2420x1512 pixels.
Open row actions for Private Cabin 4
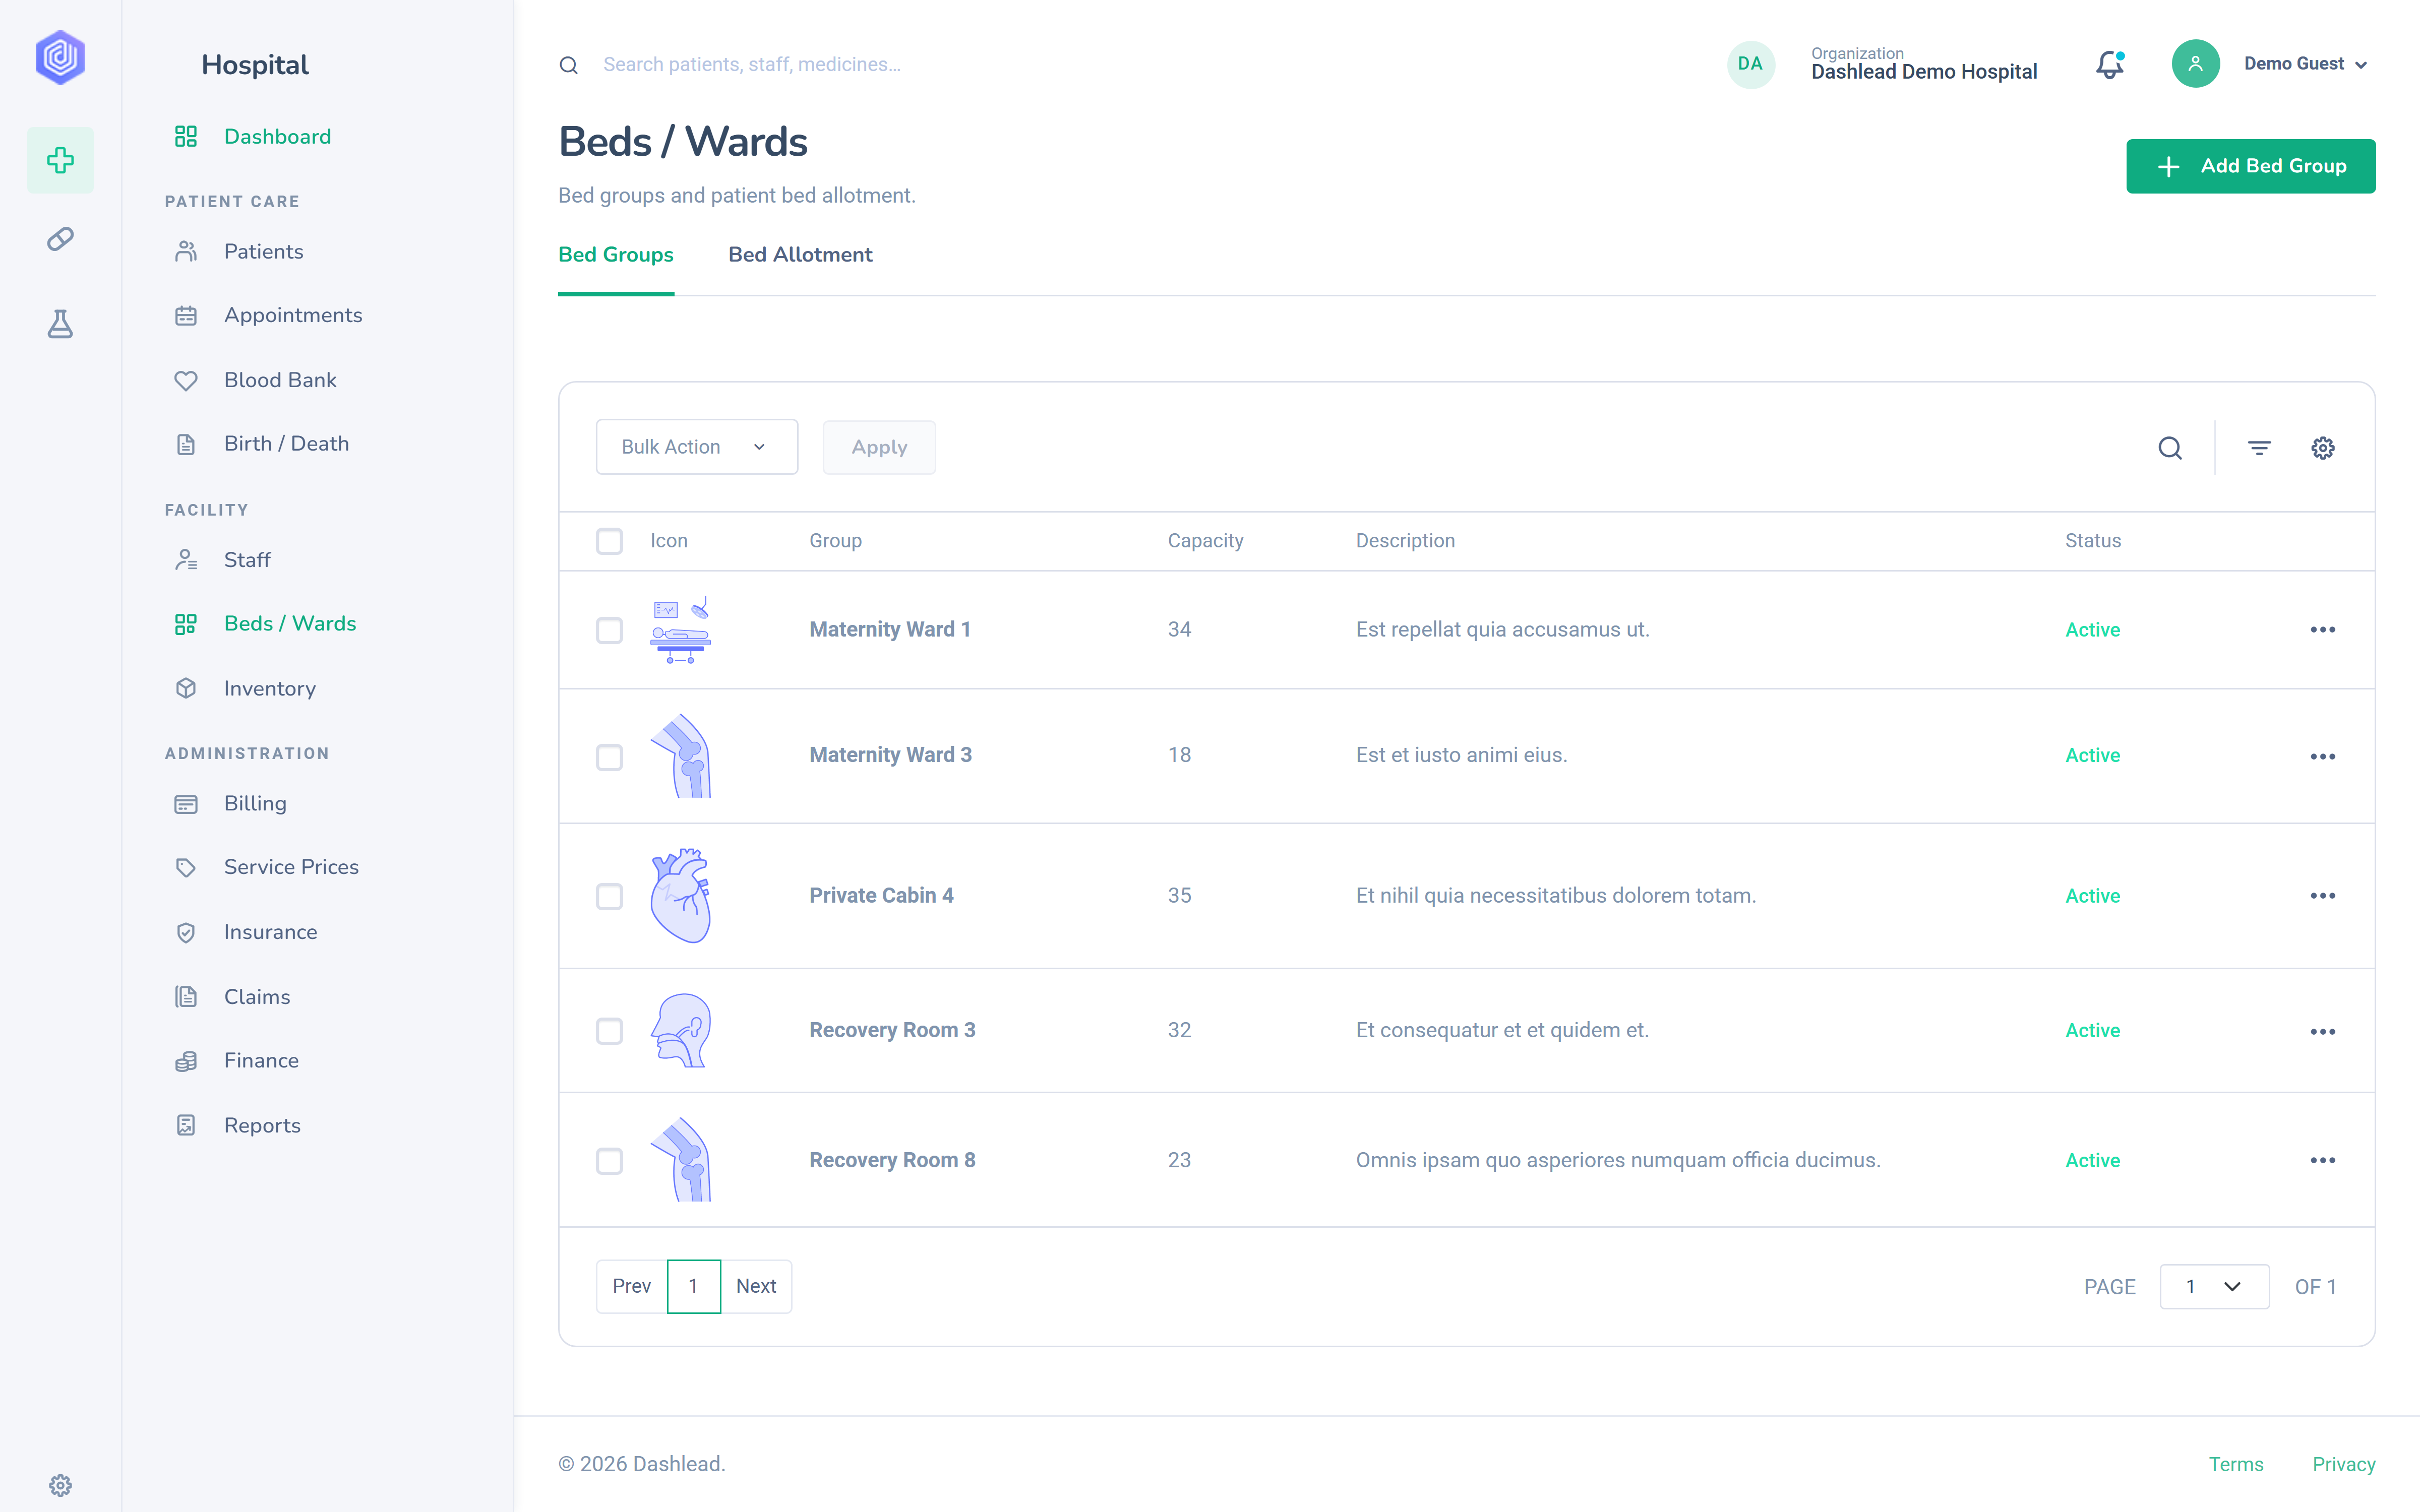[x=2323, y=896]
